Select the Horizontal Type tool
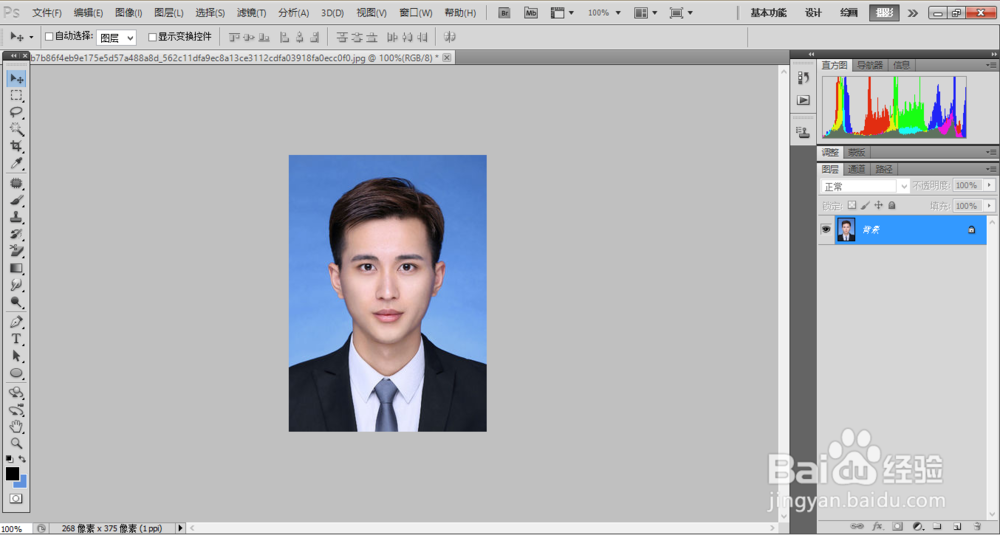Image resolution: width=1000 pixels, height=535 pixels. point(16,339)
